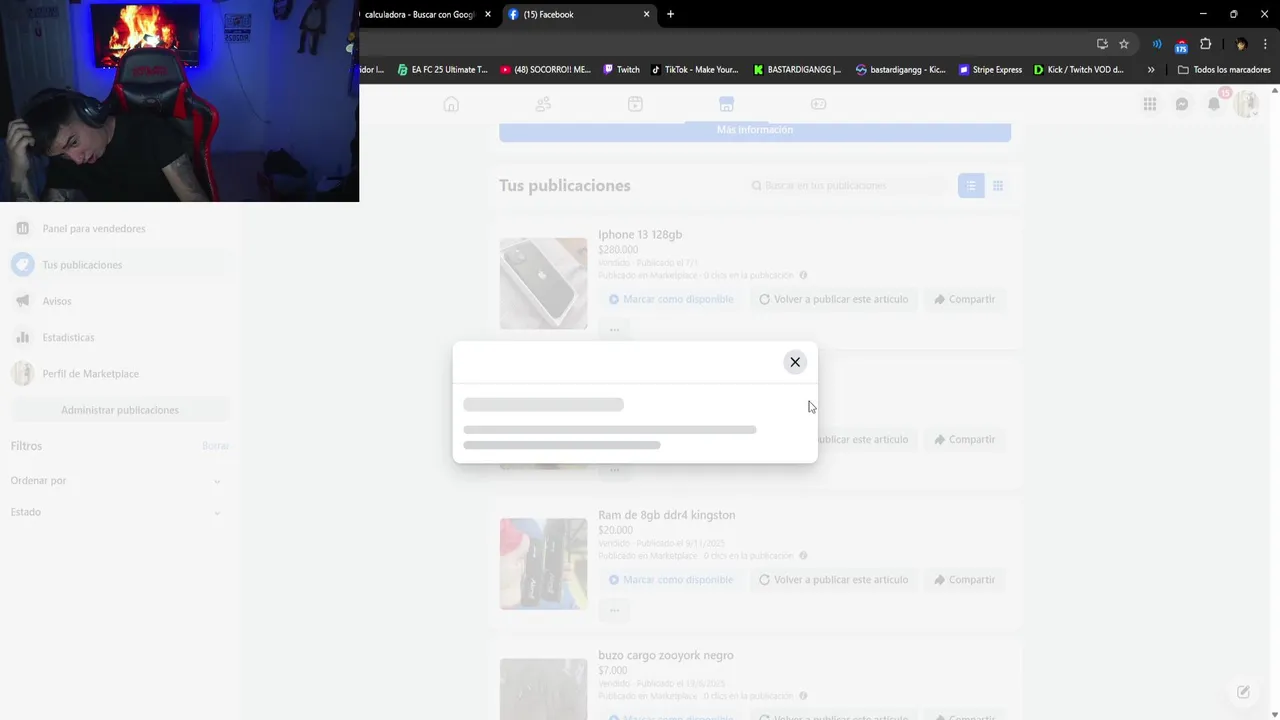Bookmark this page with the star icon
This screenshot has height=720, width=1280.
(x=1124, y=44)
